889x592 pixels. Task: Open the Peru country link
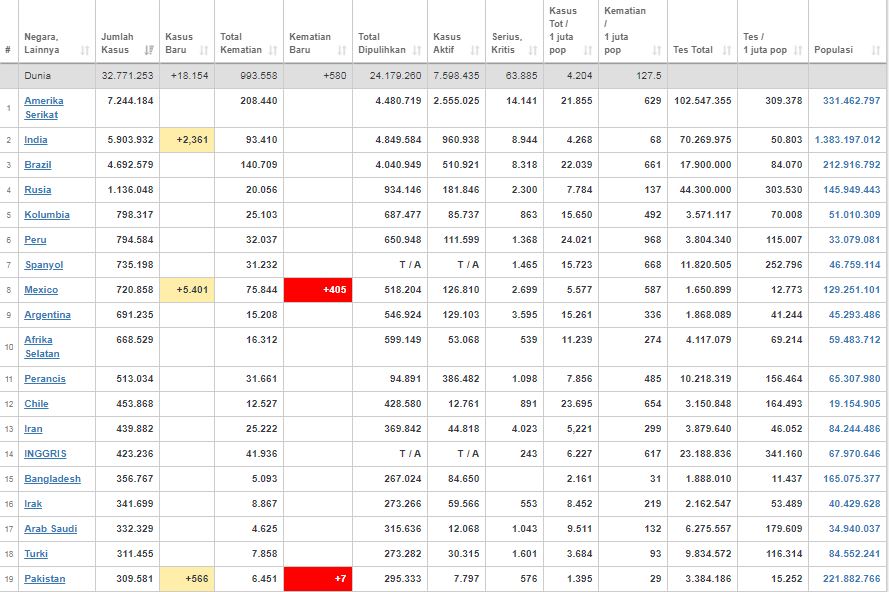point(35,239)
